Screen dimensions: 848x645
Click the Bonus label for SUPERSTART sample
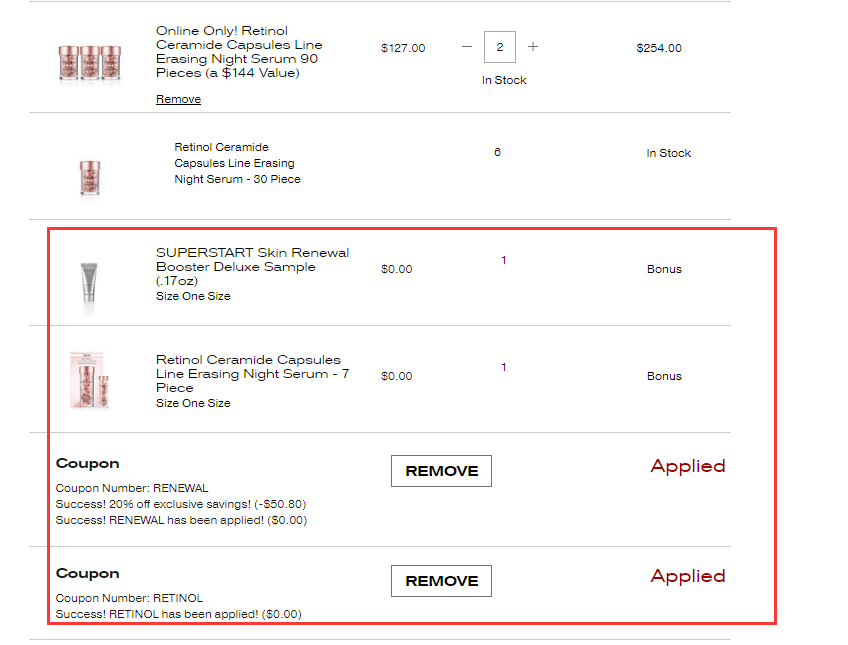664,269
